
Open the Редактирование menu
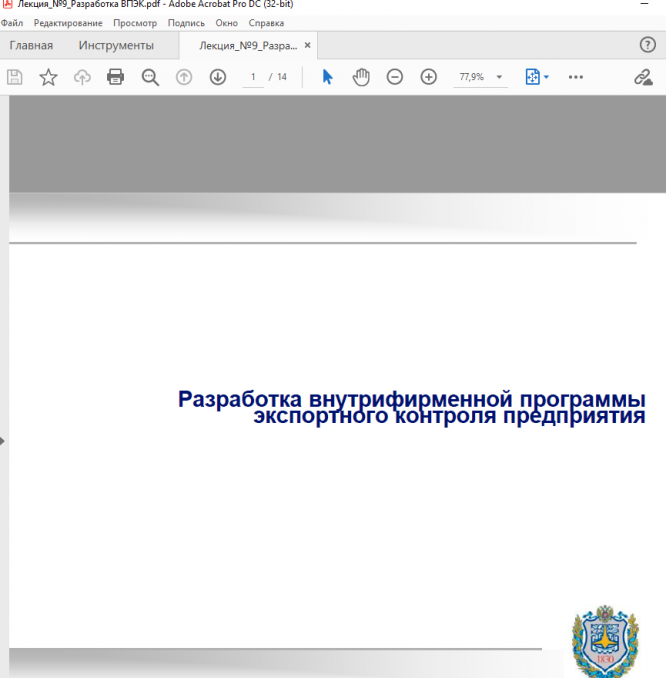point(66,22)
